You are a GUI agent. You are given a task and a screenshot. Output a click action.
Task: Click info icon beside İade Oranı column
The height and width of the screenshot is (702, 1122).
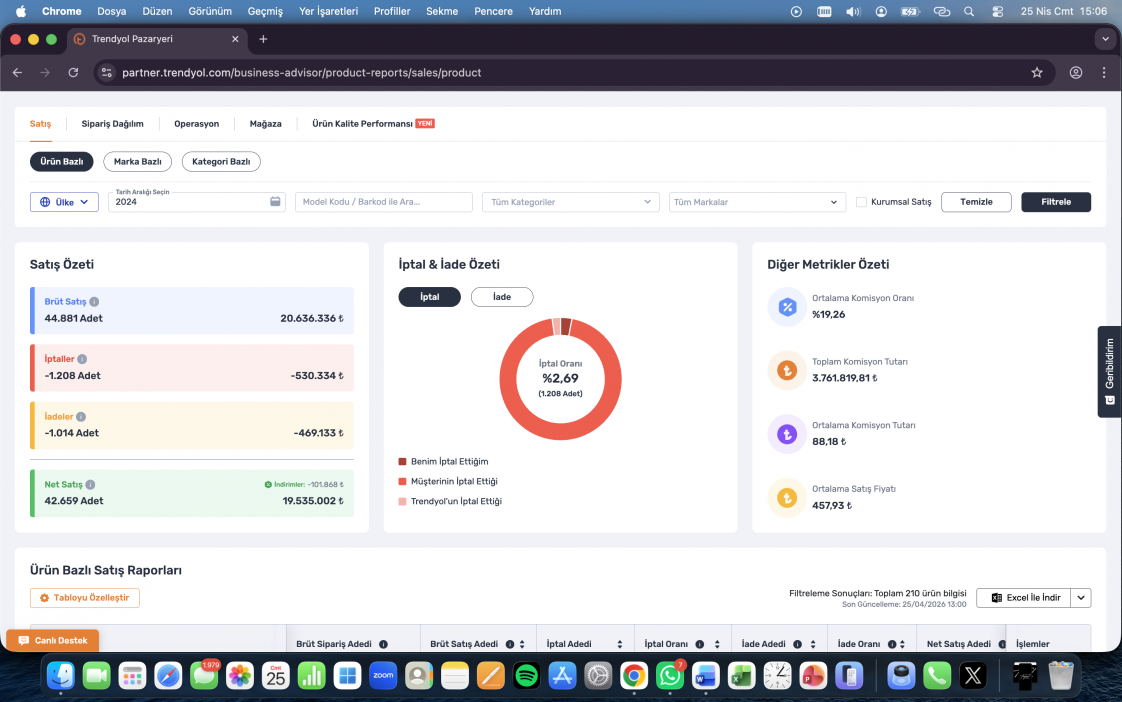[892, 644]
